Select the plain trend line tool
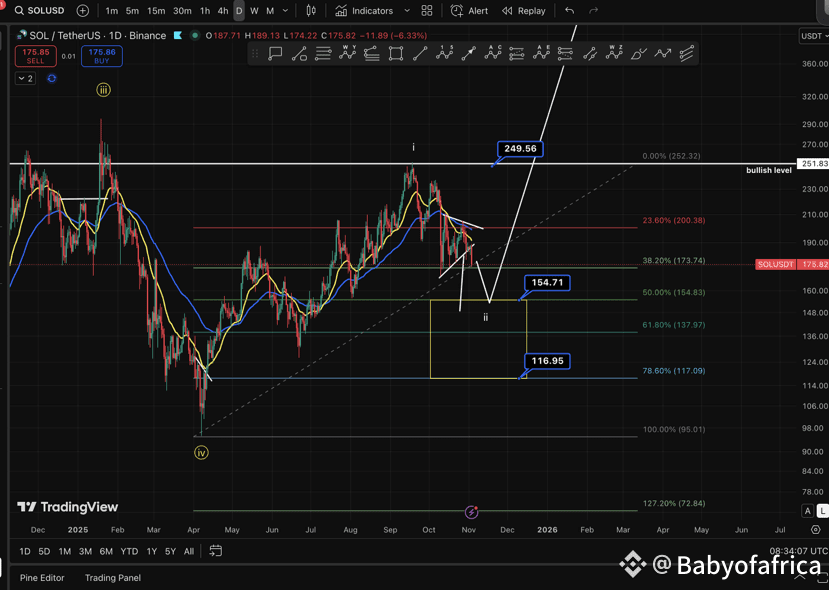Image resolution: width=829 pixels, height=590 pixels. (420, 53)
